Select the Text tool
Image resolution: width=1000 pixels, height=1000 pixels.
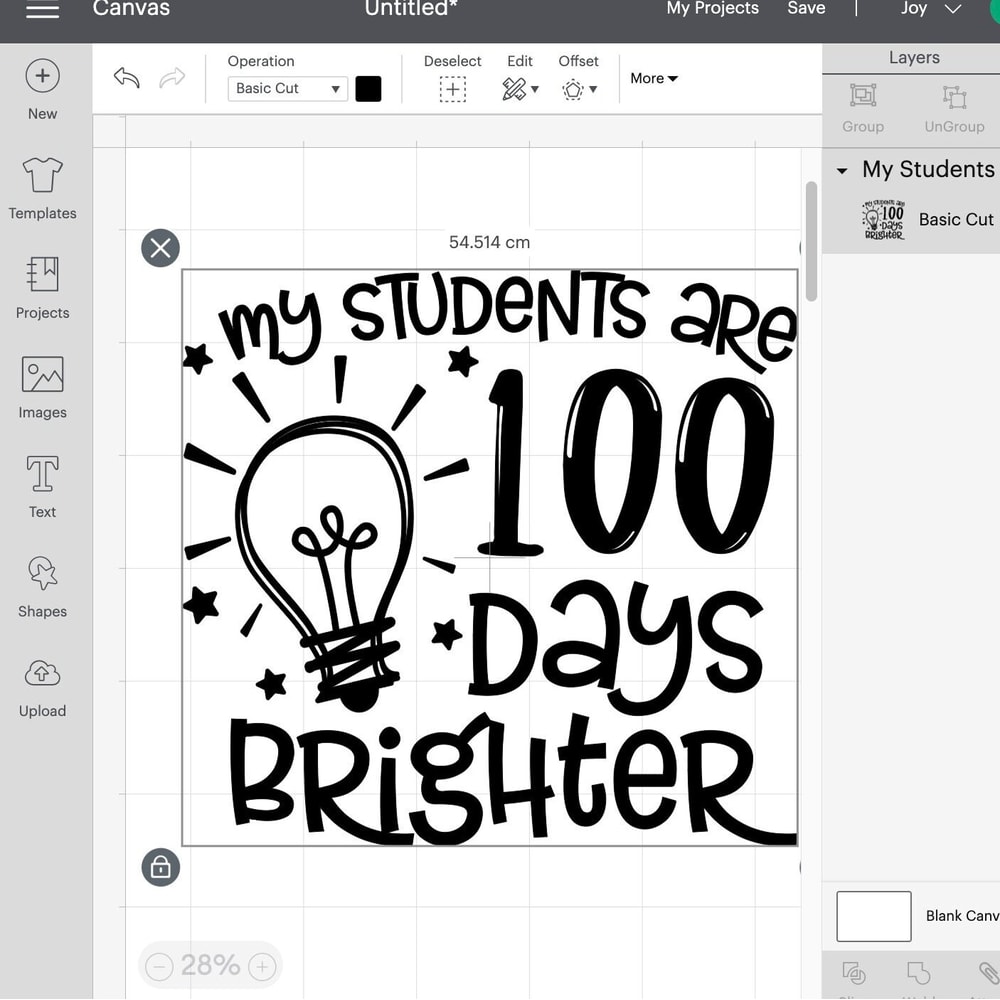42,486
